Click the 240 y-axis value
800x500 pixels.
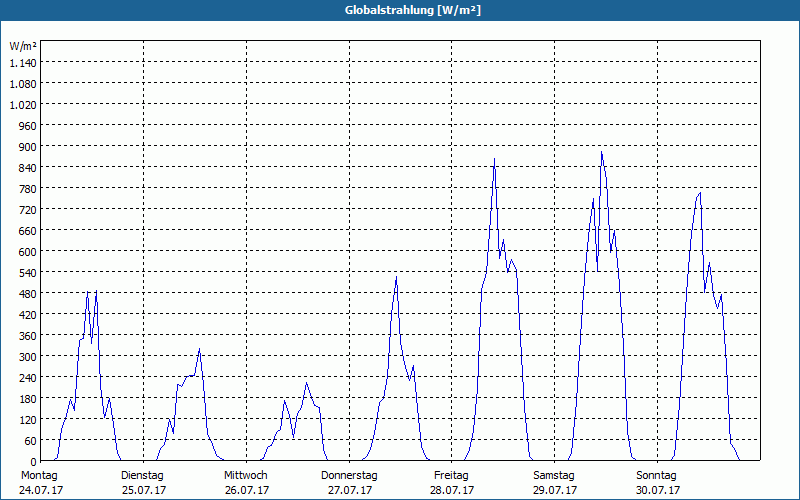pyautogui.click(x=29, y=378)
